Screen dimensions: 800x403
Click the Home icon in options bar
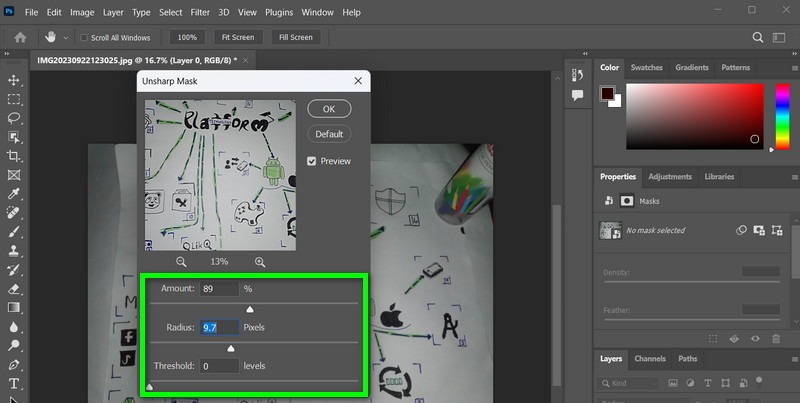tap(20, 37)
